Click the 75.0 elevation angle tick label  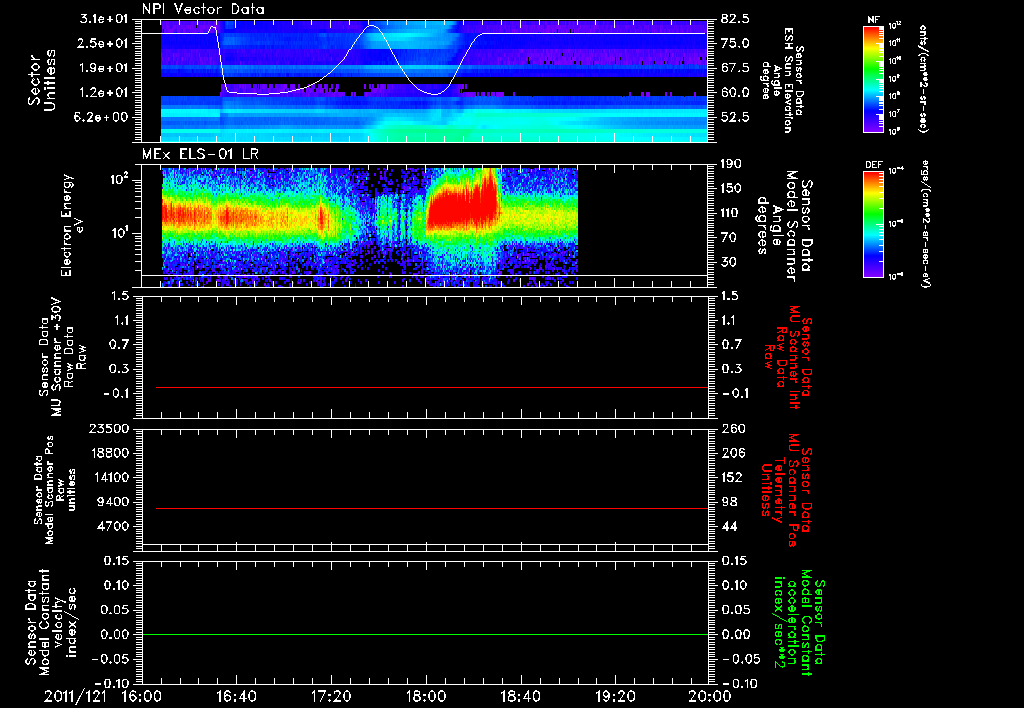(735, 43)
